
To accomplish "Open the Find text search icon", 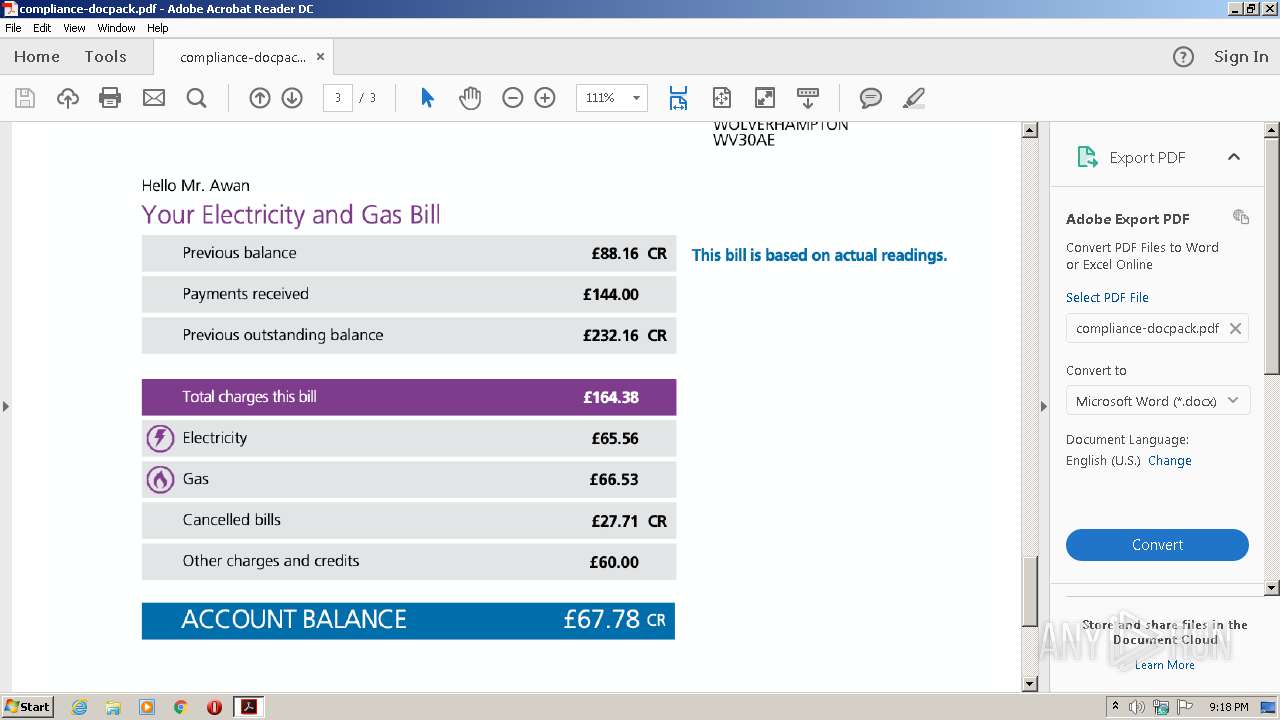I will (x=197, y=98).
